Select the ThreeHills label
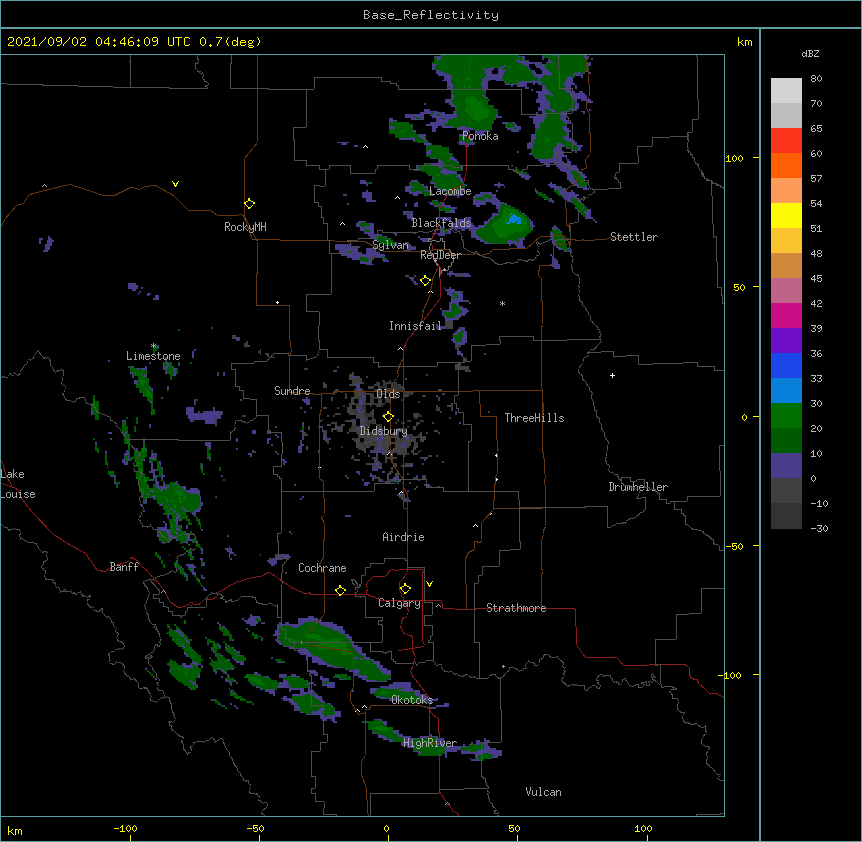The image size is (862, 842). pyautogui.click(x=534, y=418)
